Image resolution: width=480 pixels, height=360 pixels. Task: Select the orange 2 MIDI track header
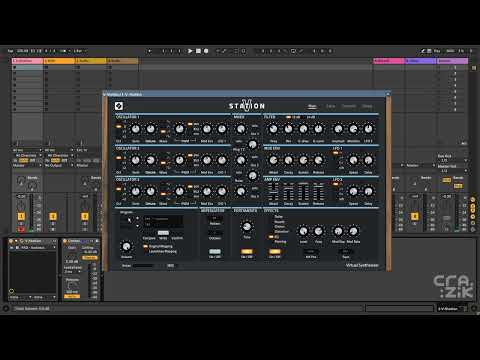tap(59, 61)
